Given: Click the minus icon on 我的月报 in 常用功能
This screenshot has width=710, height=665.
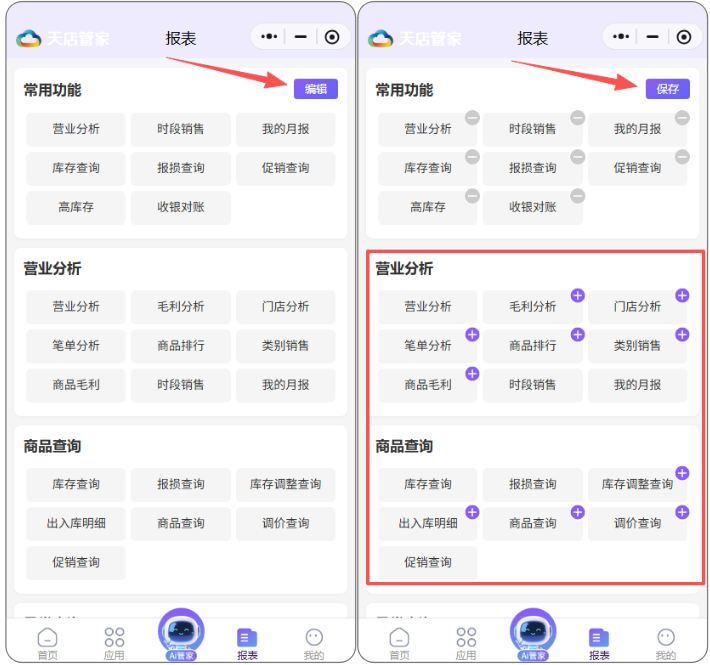Looking at the screenshot, I should tap(682, 118).
